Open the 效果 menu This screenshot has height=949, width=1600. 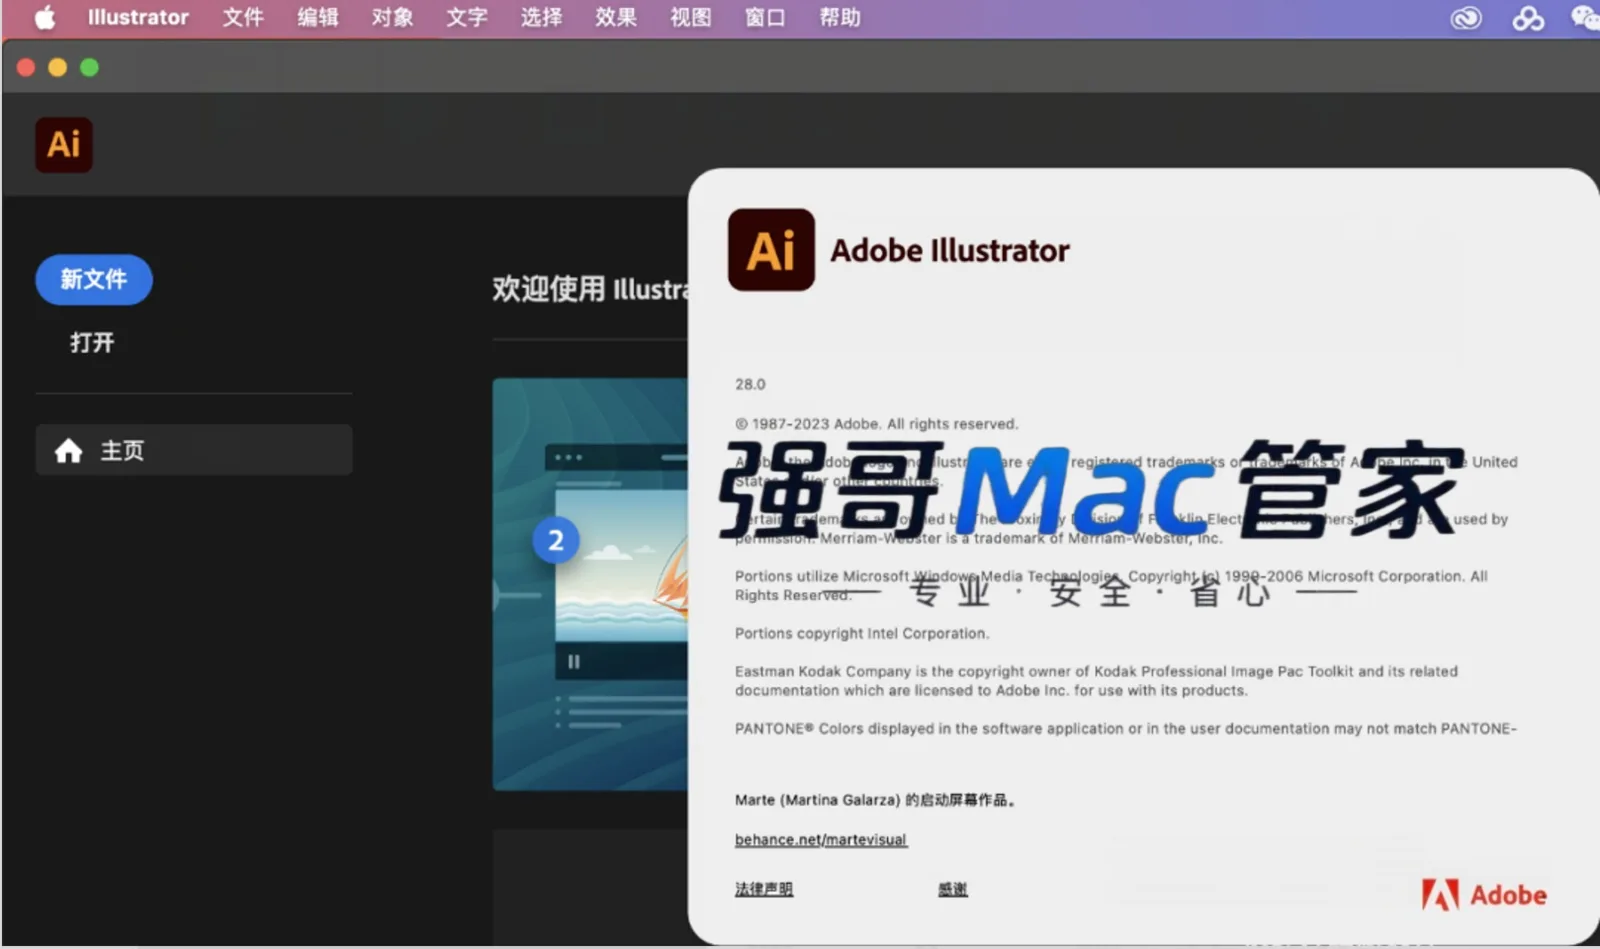tap(616, 18)
